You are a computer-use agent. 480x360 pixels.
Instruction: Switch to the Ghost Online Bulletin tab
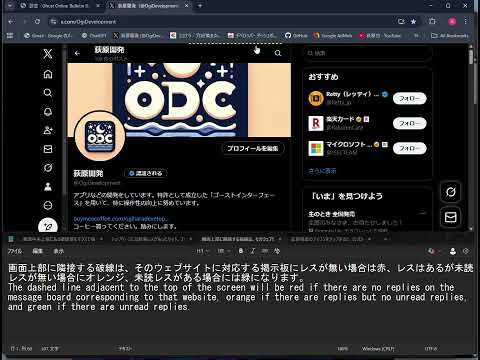point(57,6)
